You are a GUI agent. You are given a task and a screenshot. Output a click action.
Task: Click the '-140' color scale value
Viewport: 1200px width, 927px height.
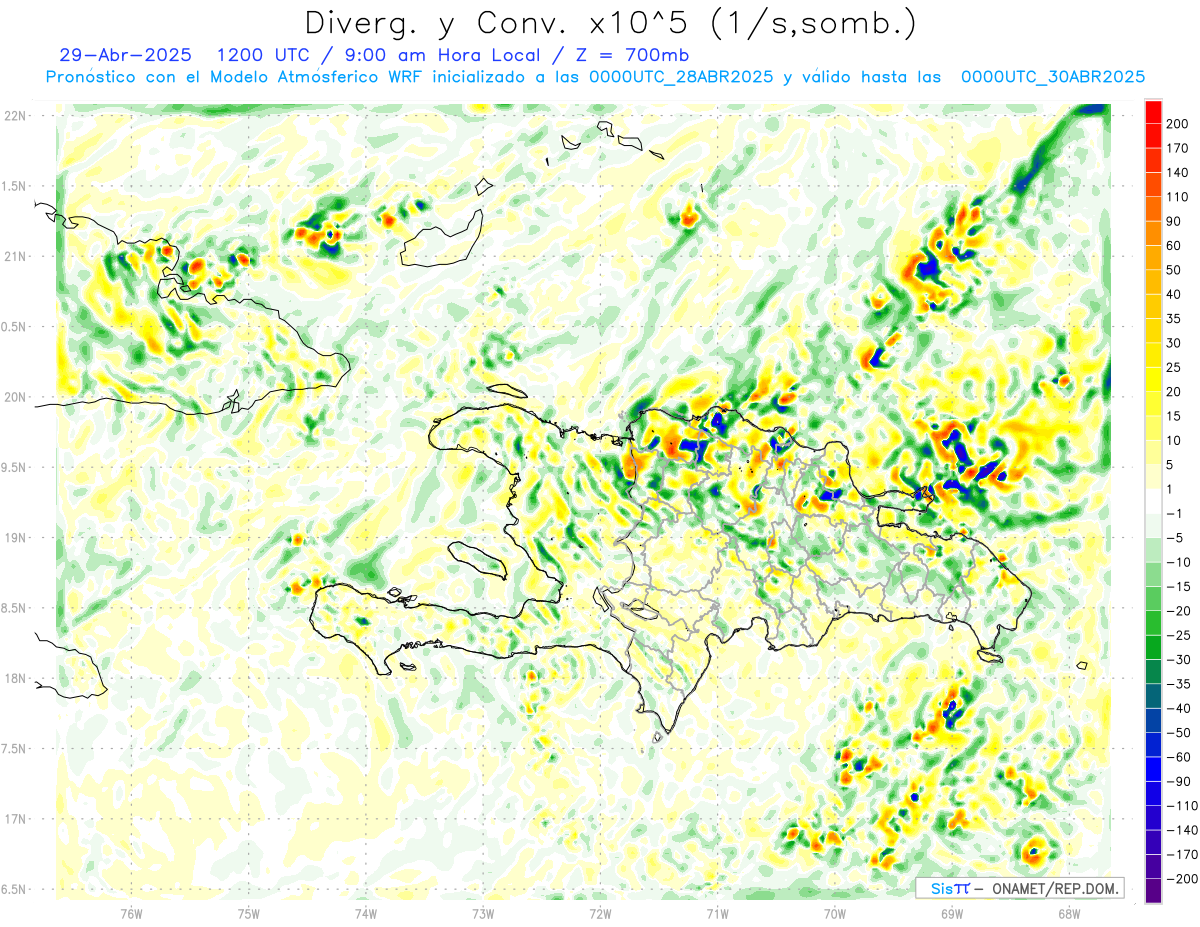(1184, 830)
